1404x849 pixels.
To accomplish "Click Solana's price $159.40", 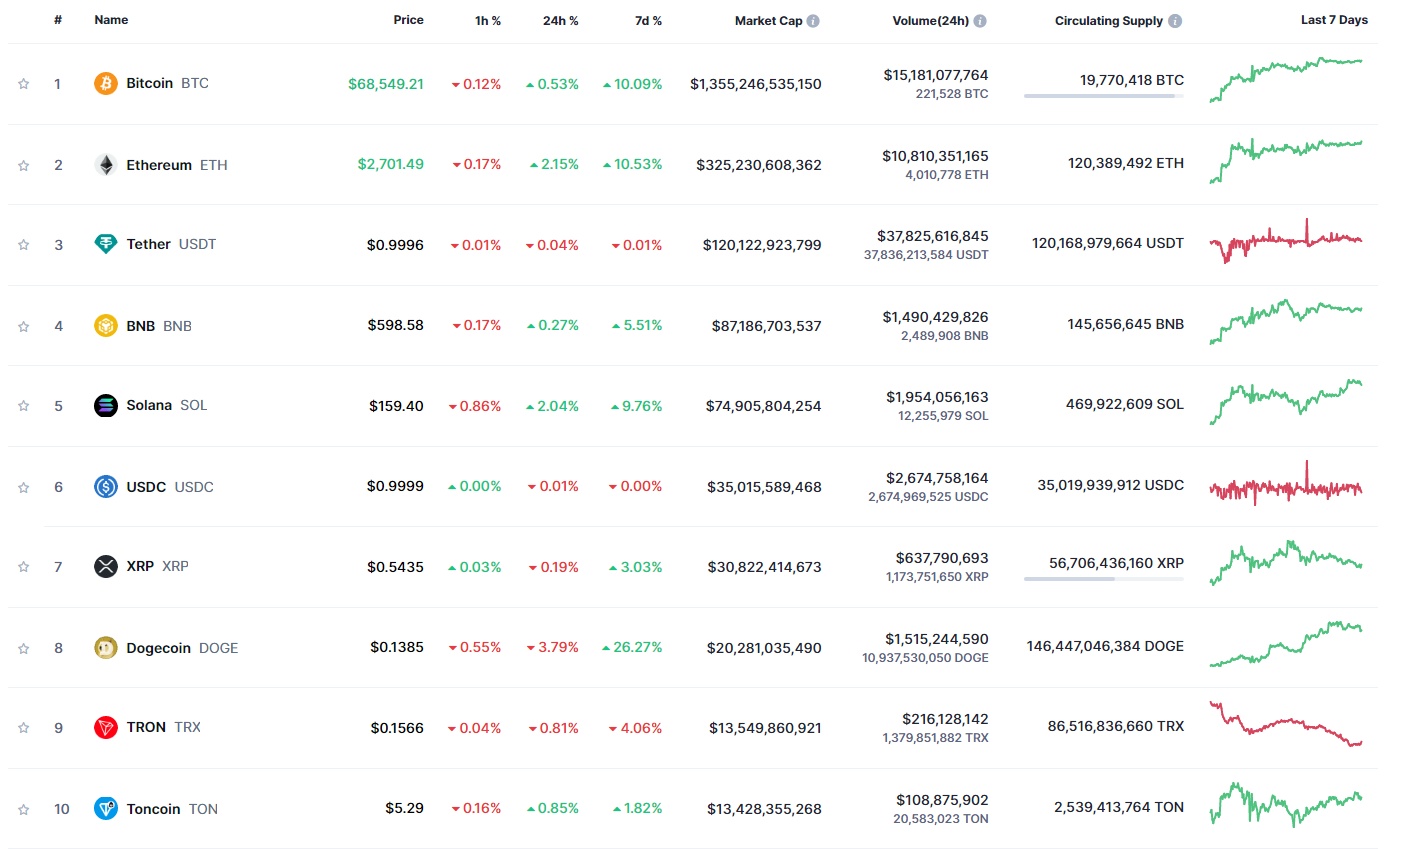I will (x=396, y=406).
